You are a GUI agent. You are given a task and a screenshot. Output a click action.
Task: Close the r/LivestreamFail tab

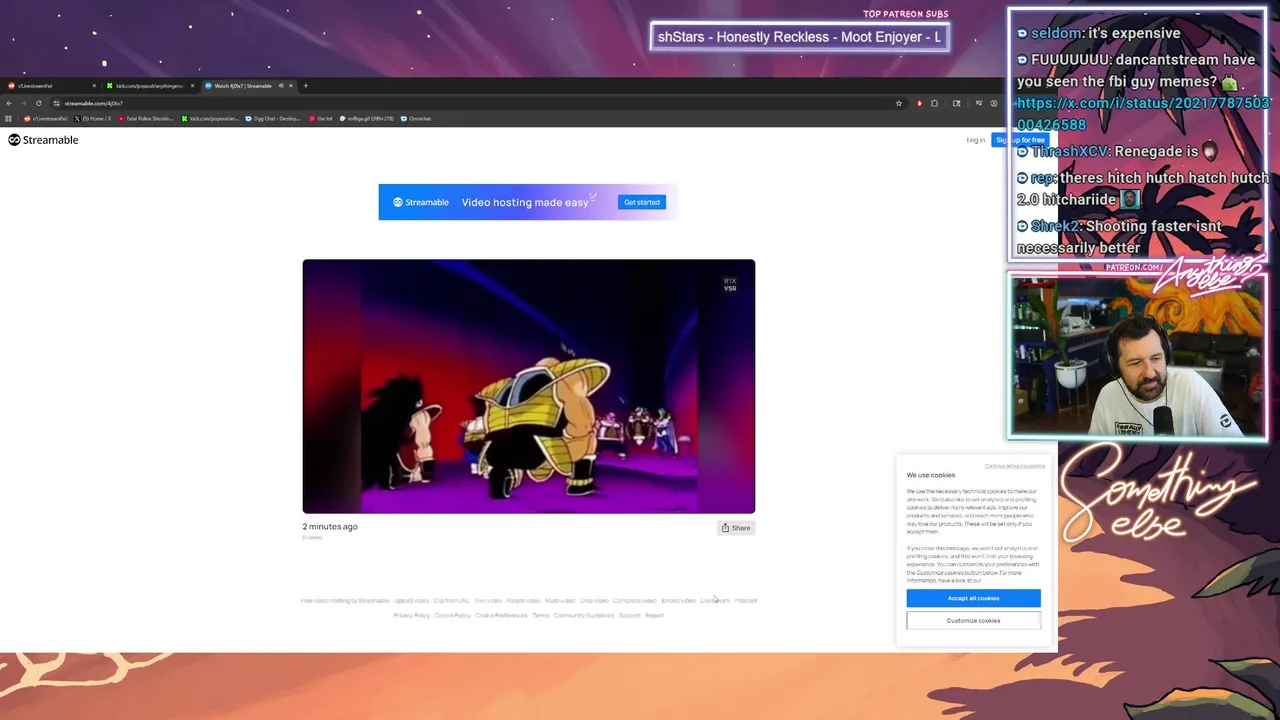pos(94,86)
